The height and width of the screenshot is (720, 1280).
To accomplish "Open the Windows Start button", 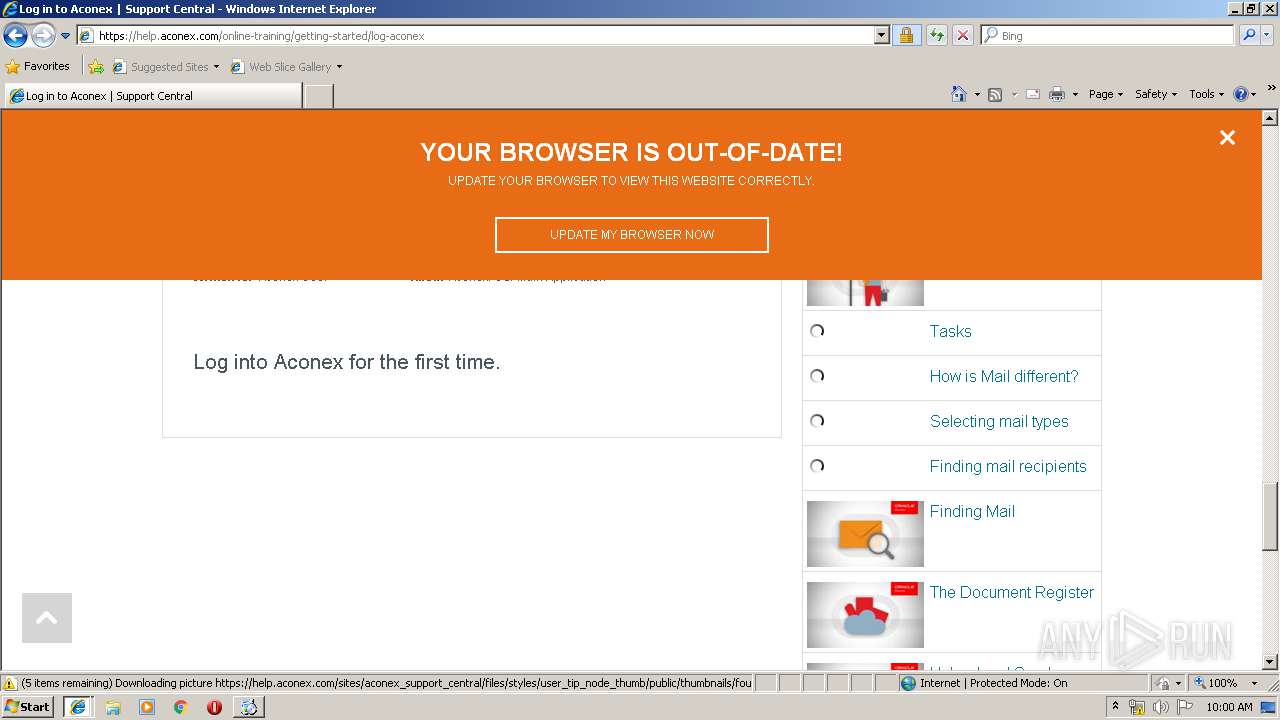I will pyautogui.click(x=28, y=706).
